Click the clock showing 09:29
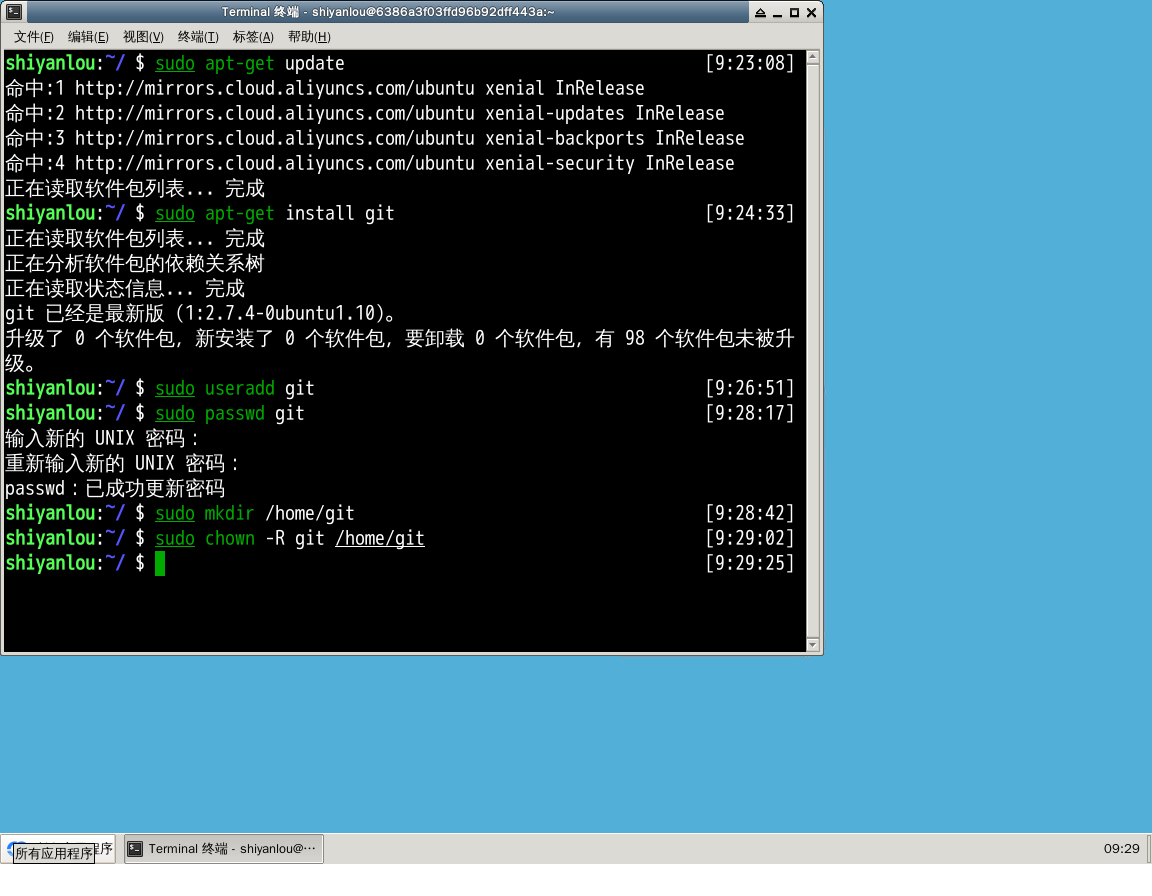The image size is (1152, 896). click(1122, 848)
